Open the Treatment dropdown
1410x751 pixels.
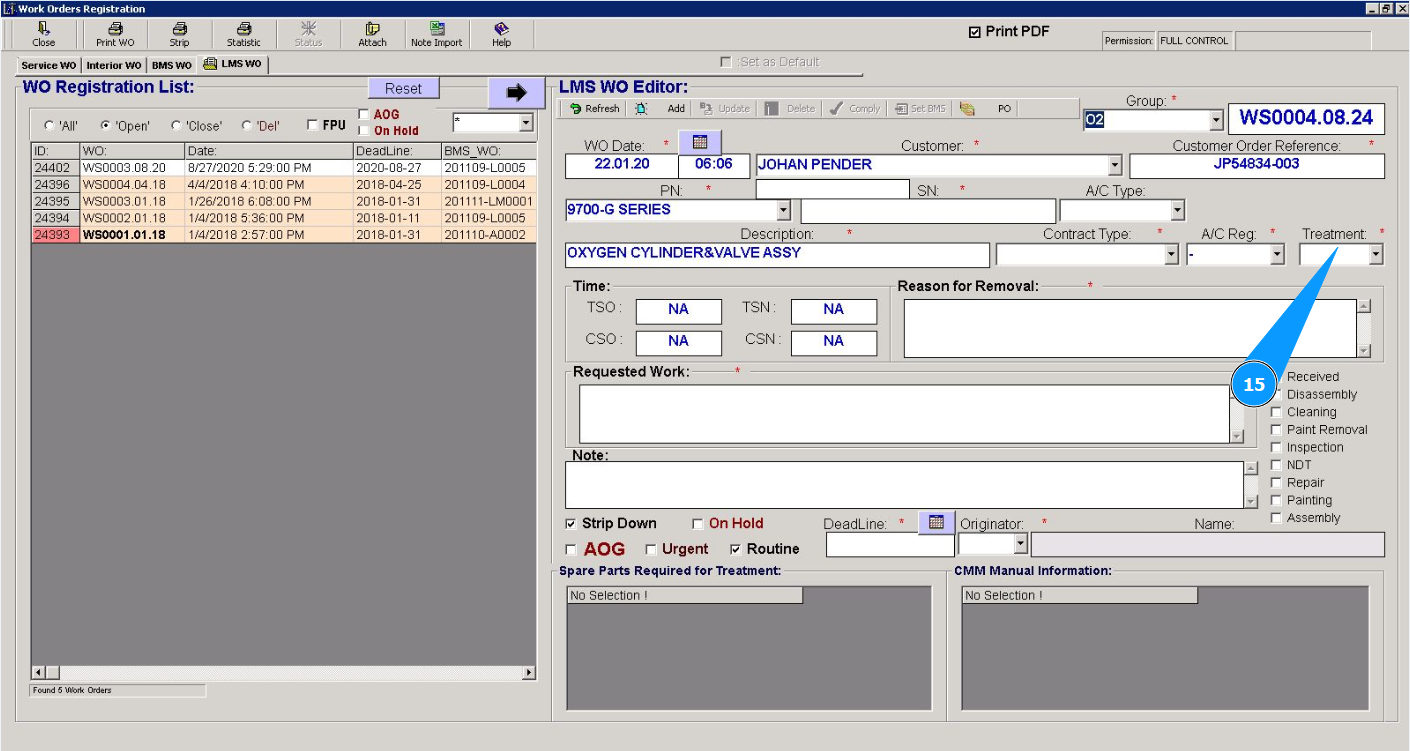(x=1376, y=255)
